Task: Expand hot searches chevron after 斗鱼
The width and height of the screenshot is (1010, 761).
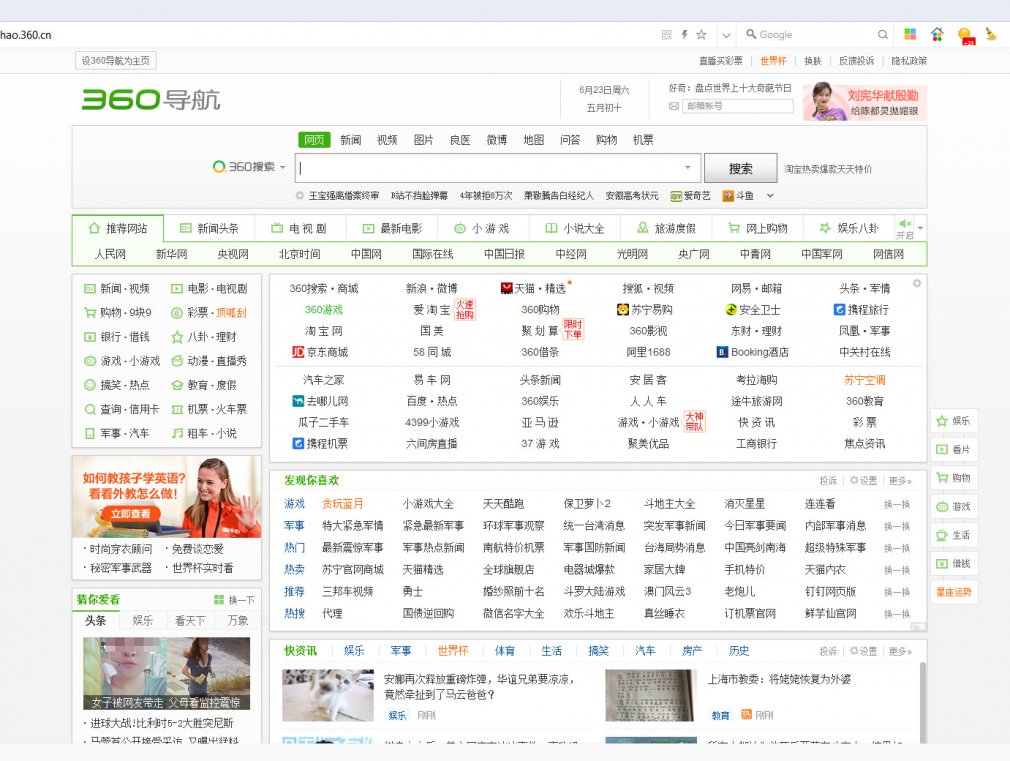Action: point(770,195)
